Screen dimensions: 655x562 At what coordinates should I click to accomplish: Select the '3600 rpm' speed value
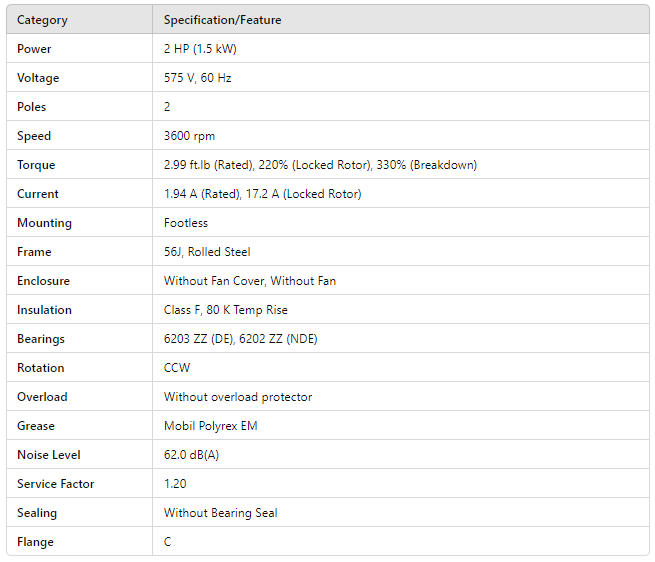point(189,136)
